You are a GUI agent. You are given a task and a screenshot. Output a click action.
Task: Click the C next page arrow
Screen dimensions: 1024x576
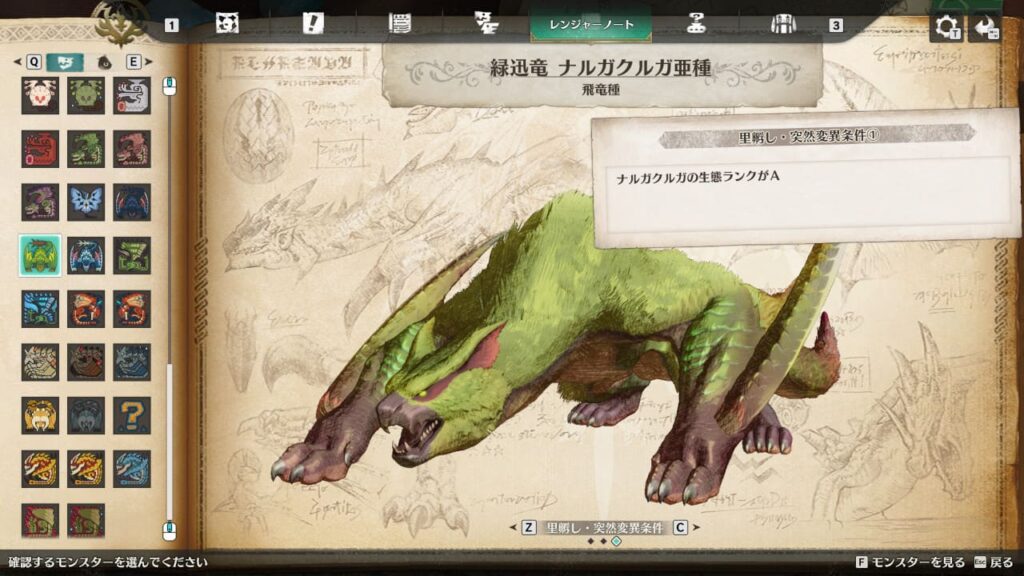tap(686, 527)
